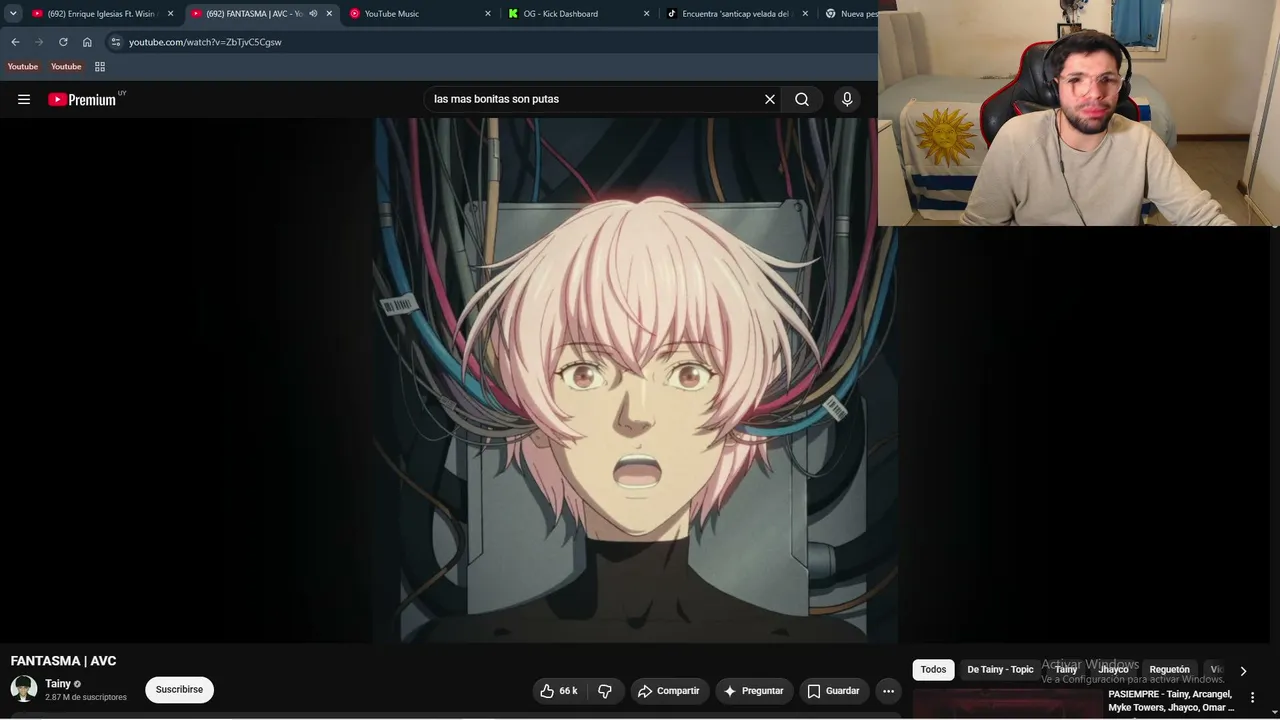Switch to the OG - Kick Dashboard tab
Screen dimensions: 1280x720
(578, 14)
